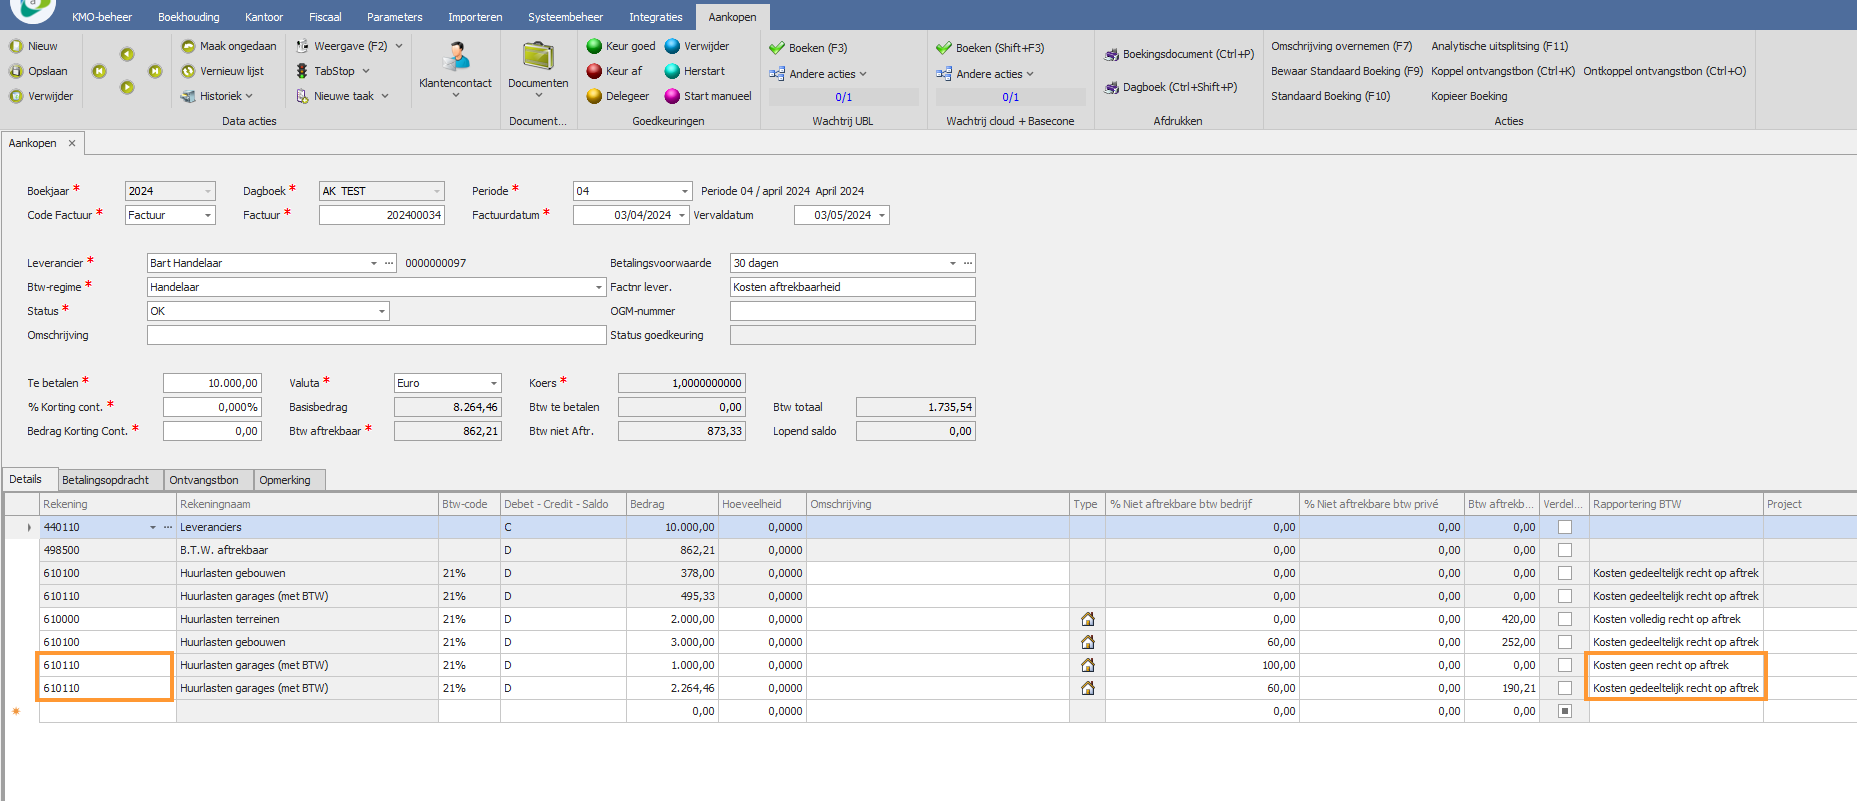Open the Boekjaar dropdown

[x=208, y=191]
